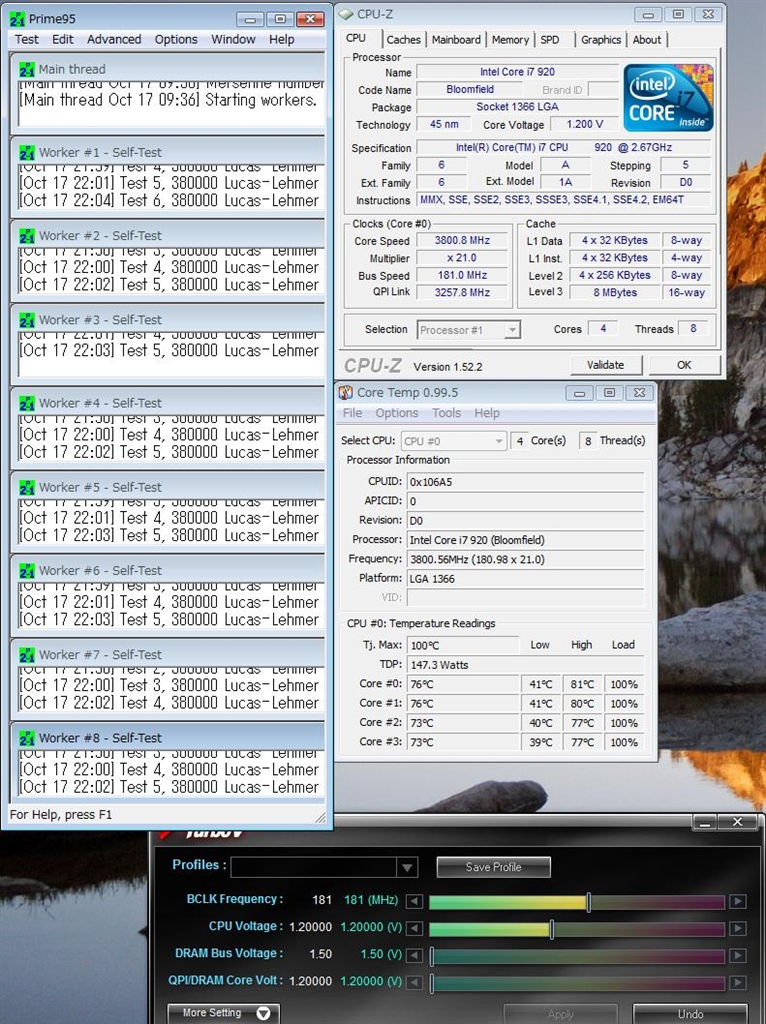Open the Tools menu in Core Temp

pos(446,413)
